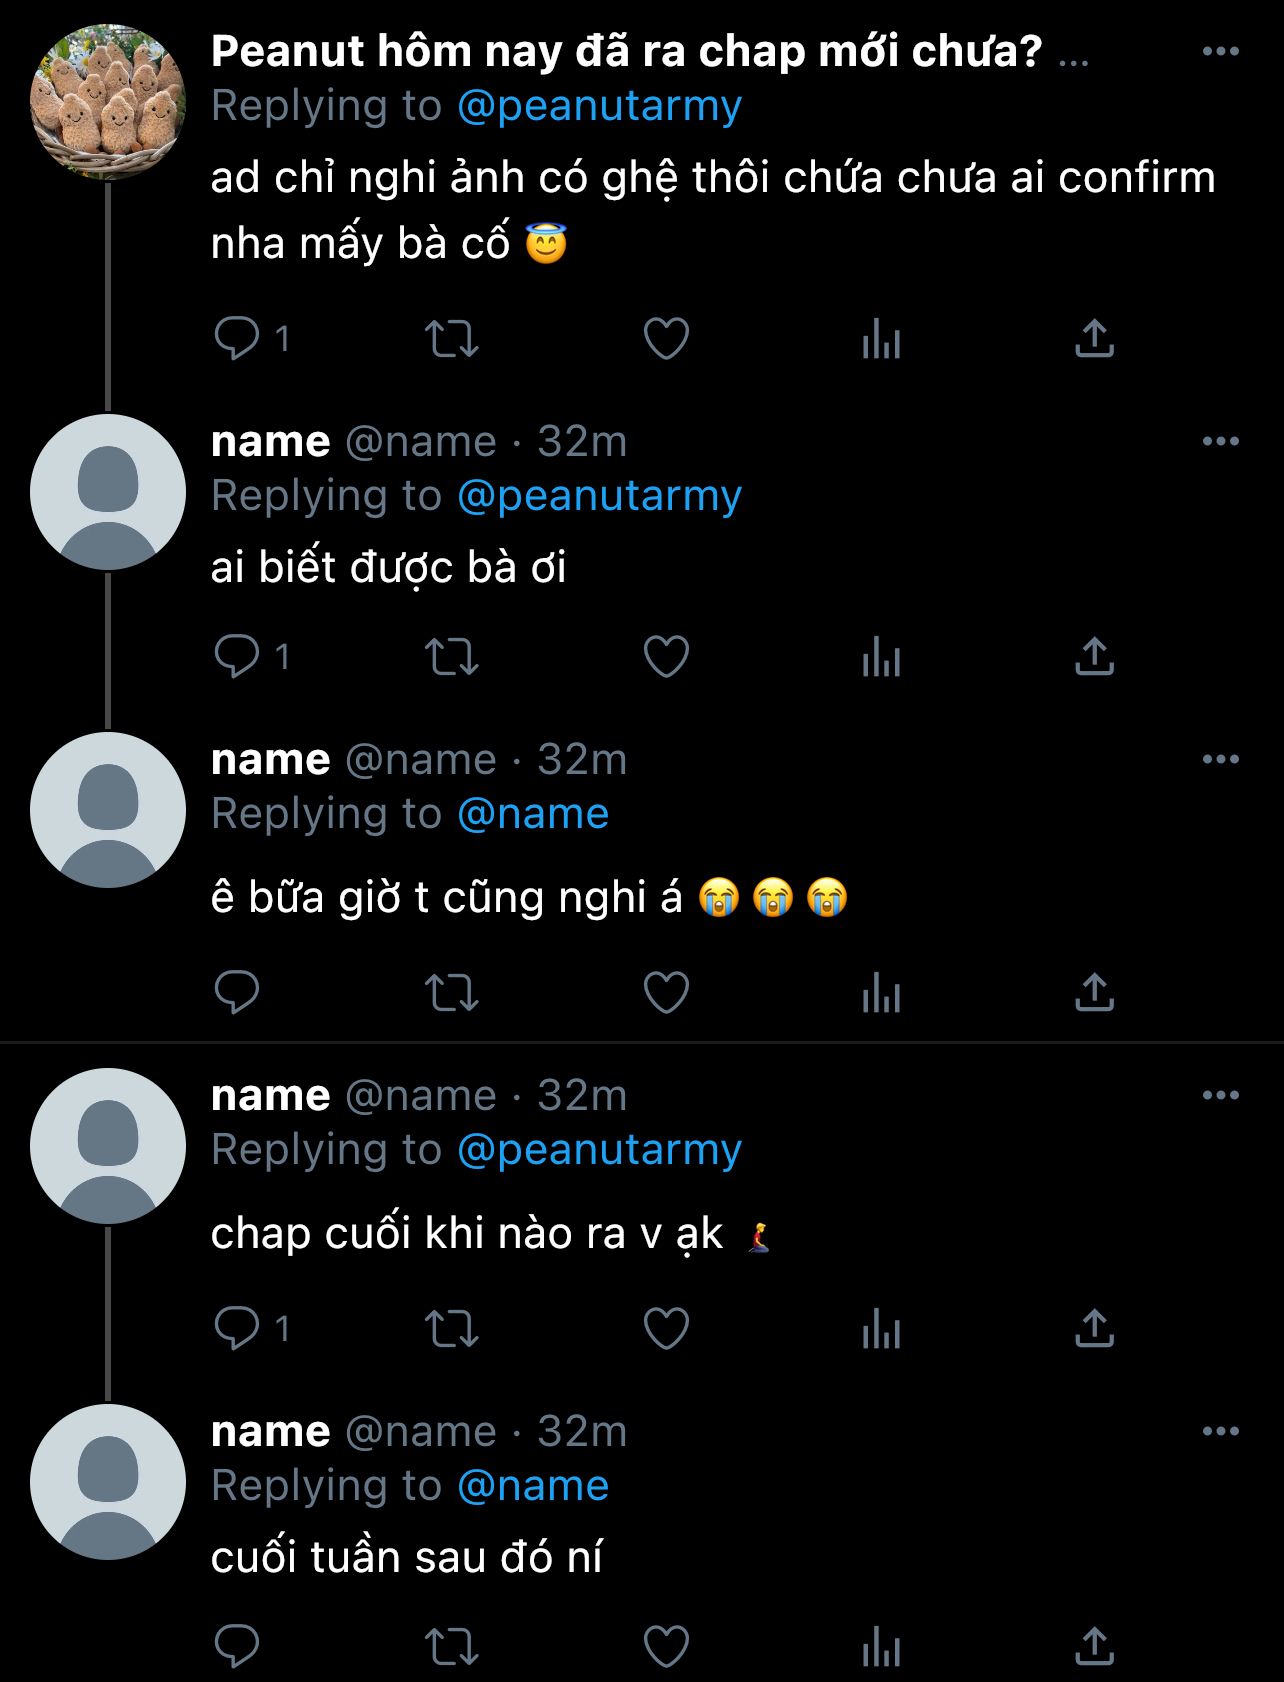Viewport: 1284px width, 1682px height.
Task: Open more options on Peanut's tweet
Action: 1220,52
